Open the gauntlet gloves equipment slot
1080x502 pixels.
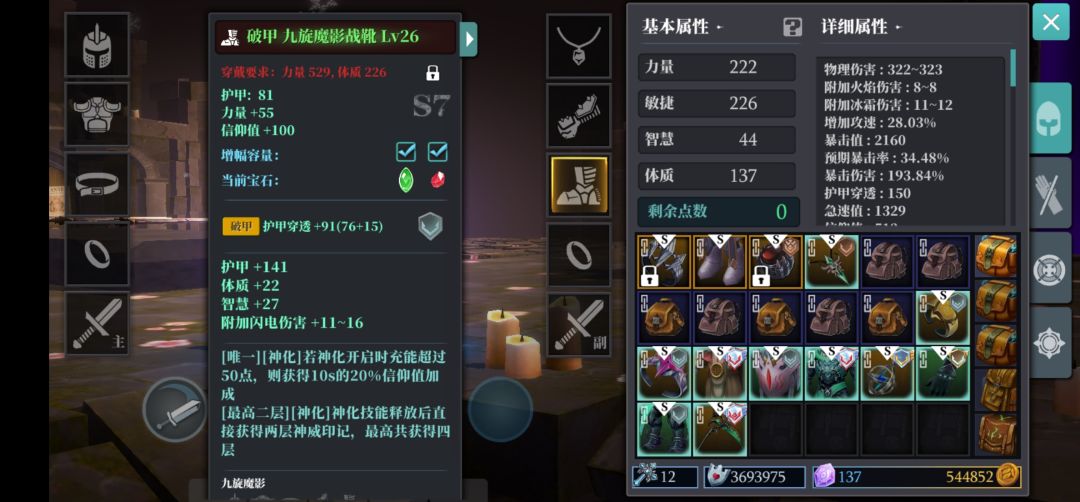(x=579, y=116)
